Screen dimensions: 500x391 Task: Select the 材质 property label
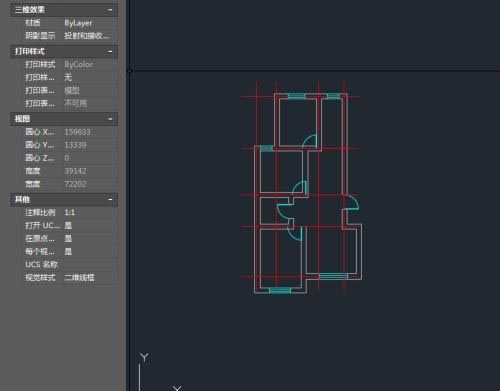33,23
